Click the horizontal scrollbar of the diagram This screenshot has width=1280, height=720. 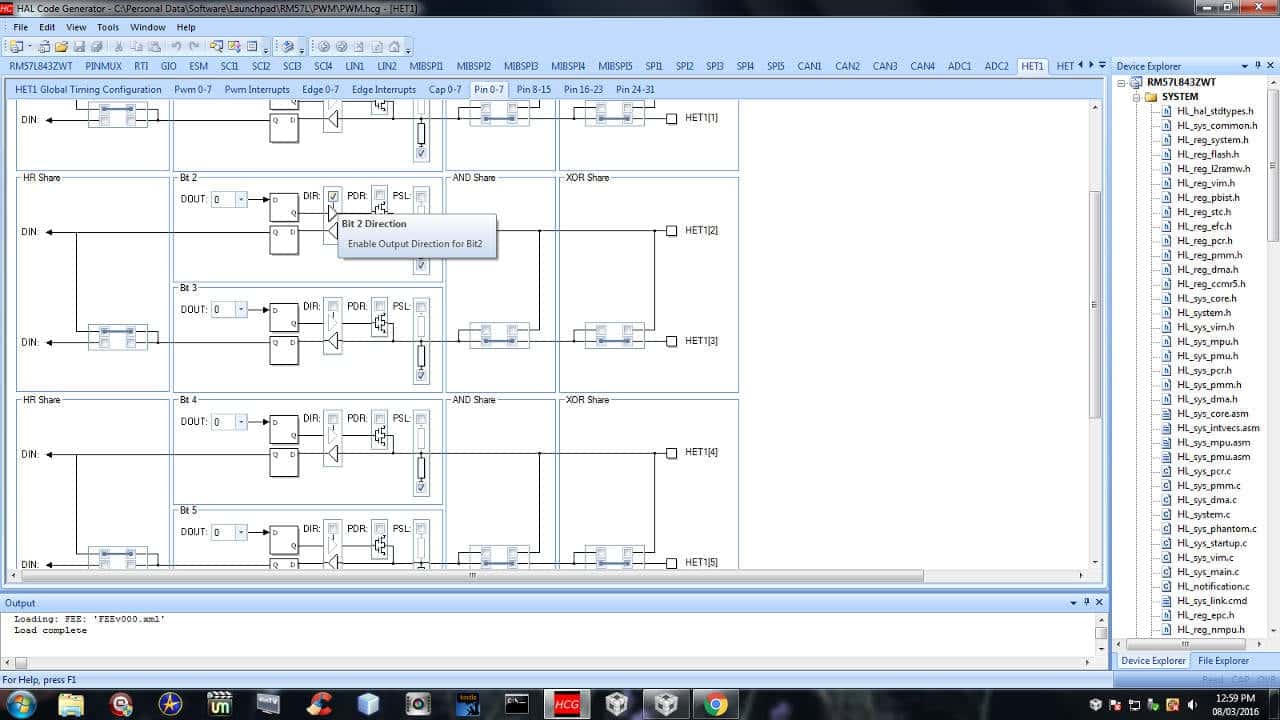tap(472, 576)
